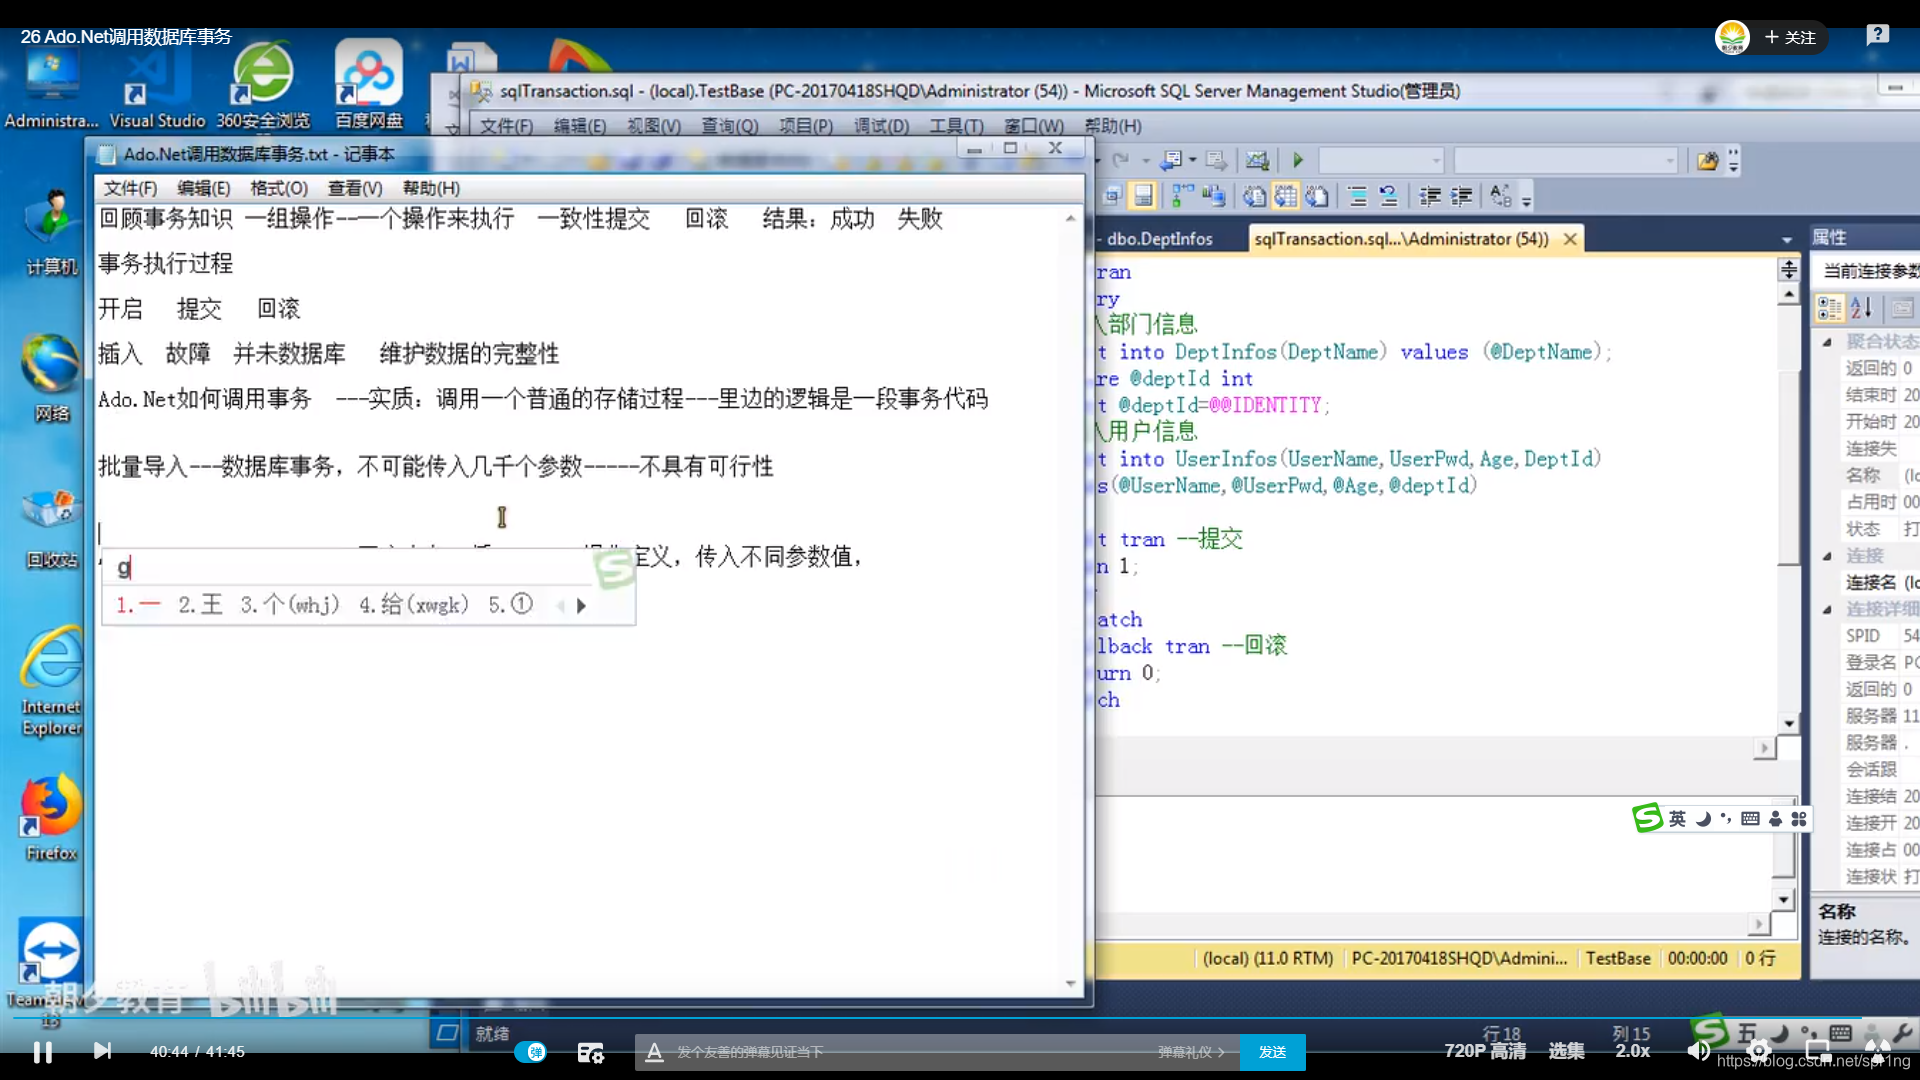Click Sogou IME soft keyboard icon
Screen dimensions: 1920x1080
point(1750,818)
